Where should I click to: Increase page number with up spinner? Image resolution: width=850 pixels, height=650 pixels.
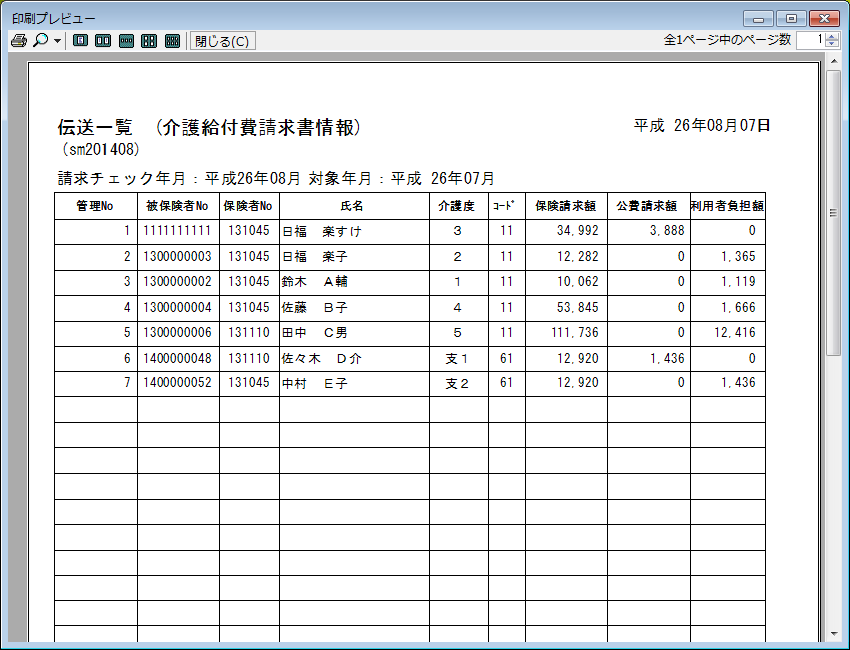833,36
